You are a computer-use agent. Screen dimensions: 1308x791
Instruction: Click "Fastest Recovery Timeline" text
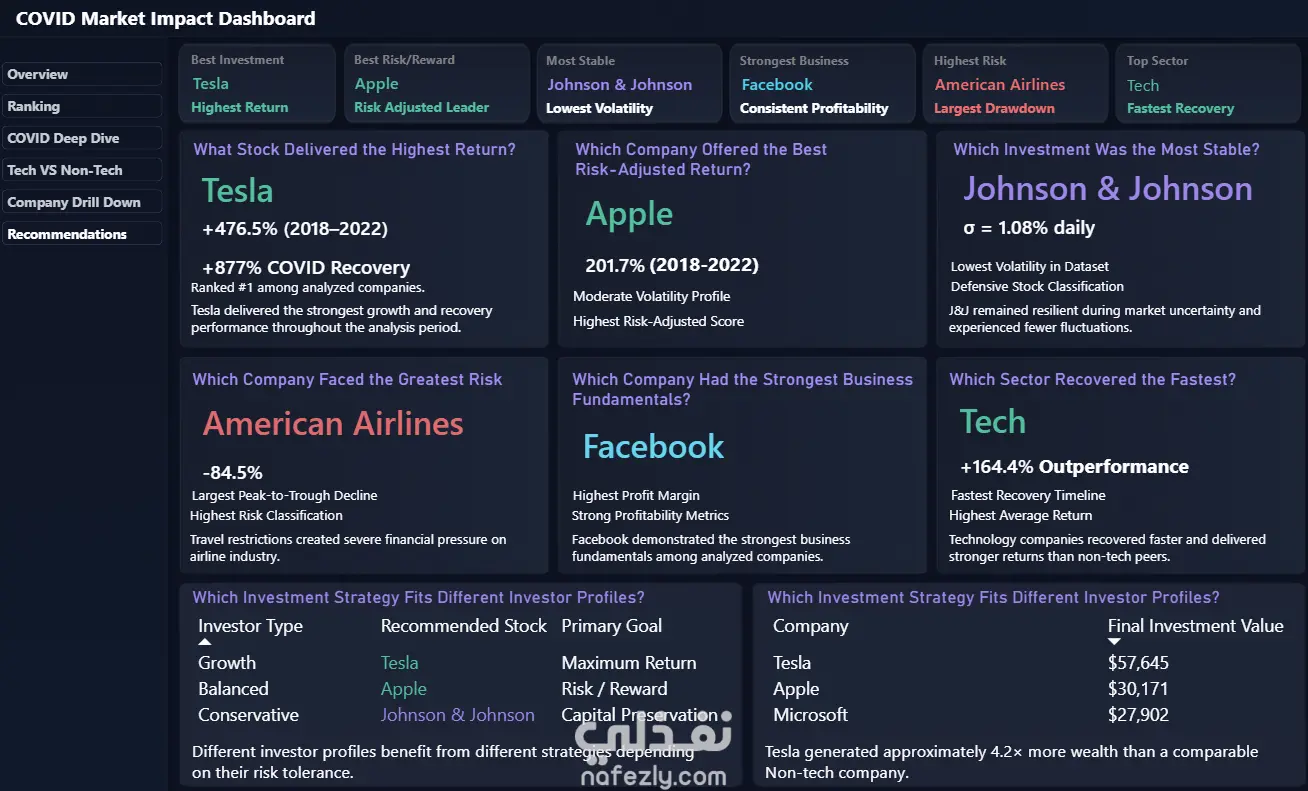pyautogui.click(x=1028, y=496)
